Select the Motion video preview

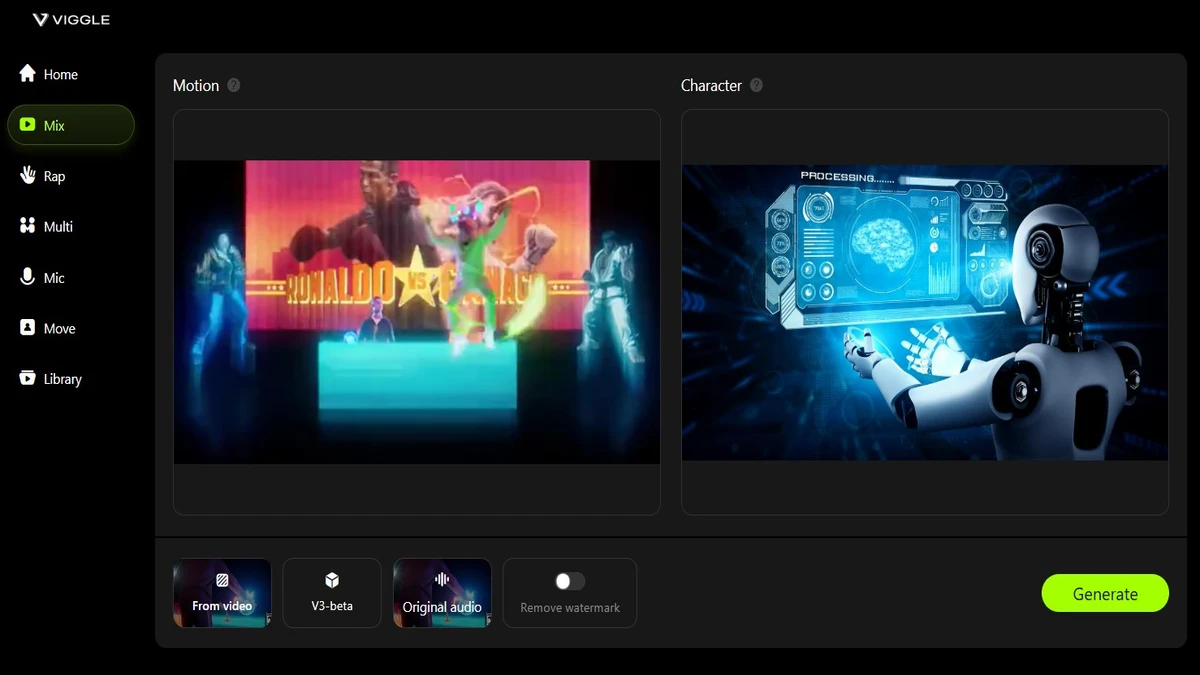417,312
